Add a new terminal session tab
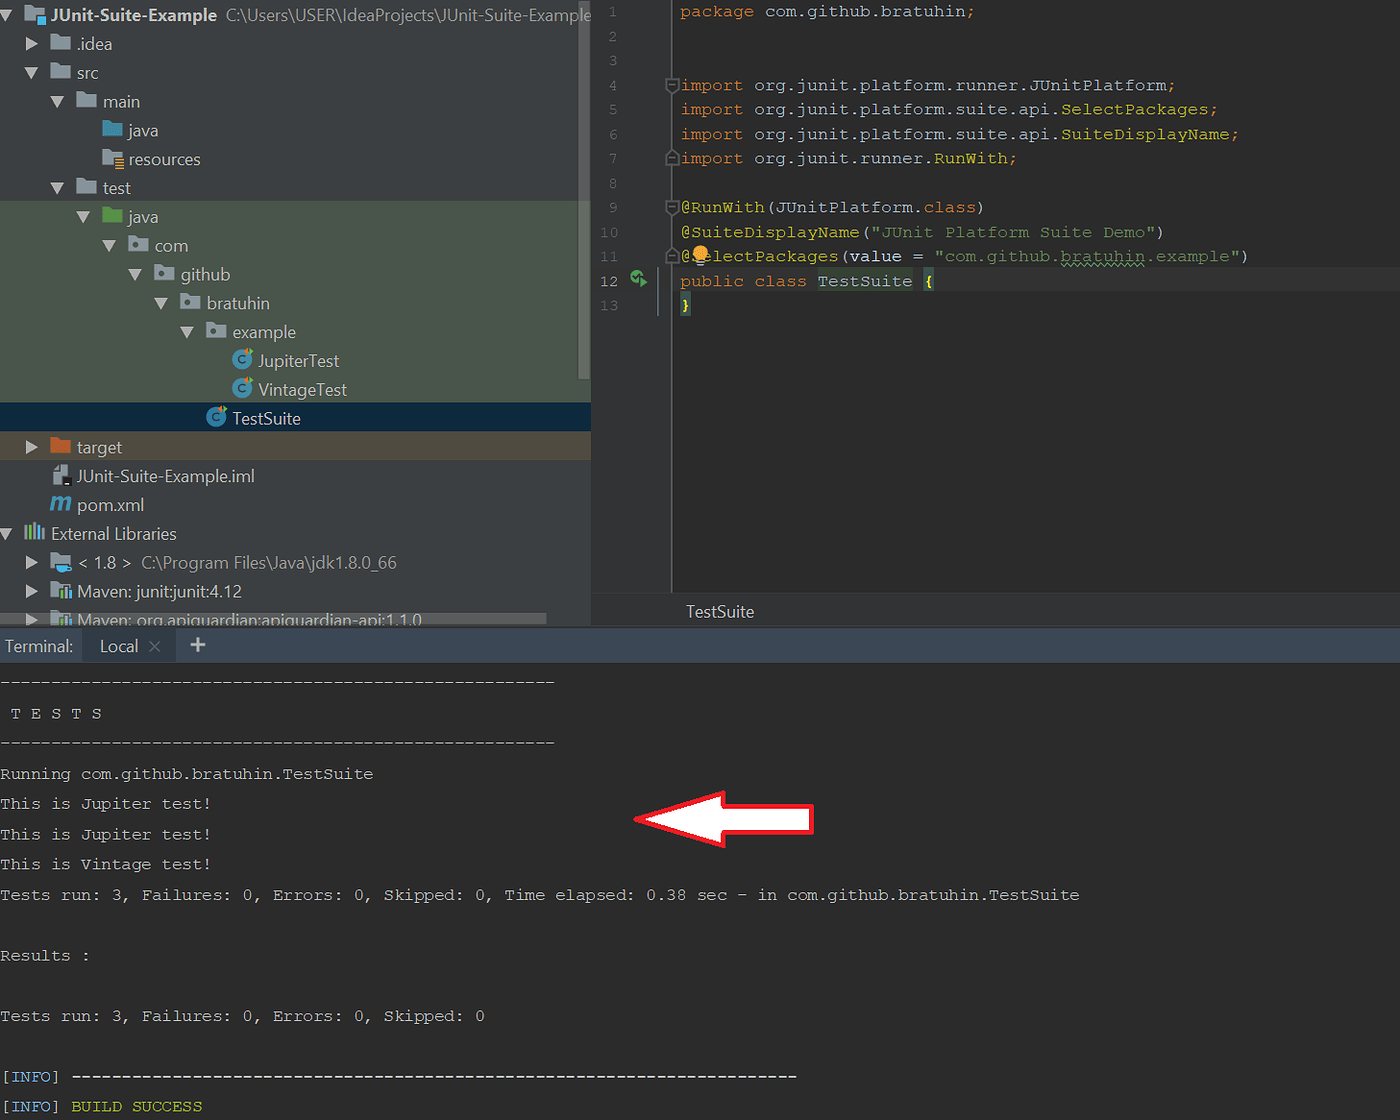Screen dimensions: 1400x1120 tap(198, 645)
